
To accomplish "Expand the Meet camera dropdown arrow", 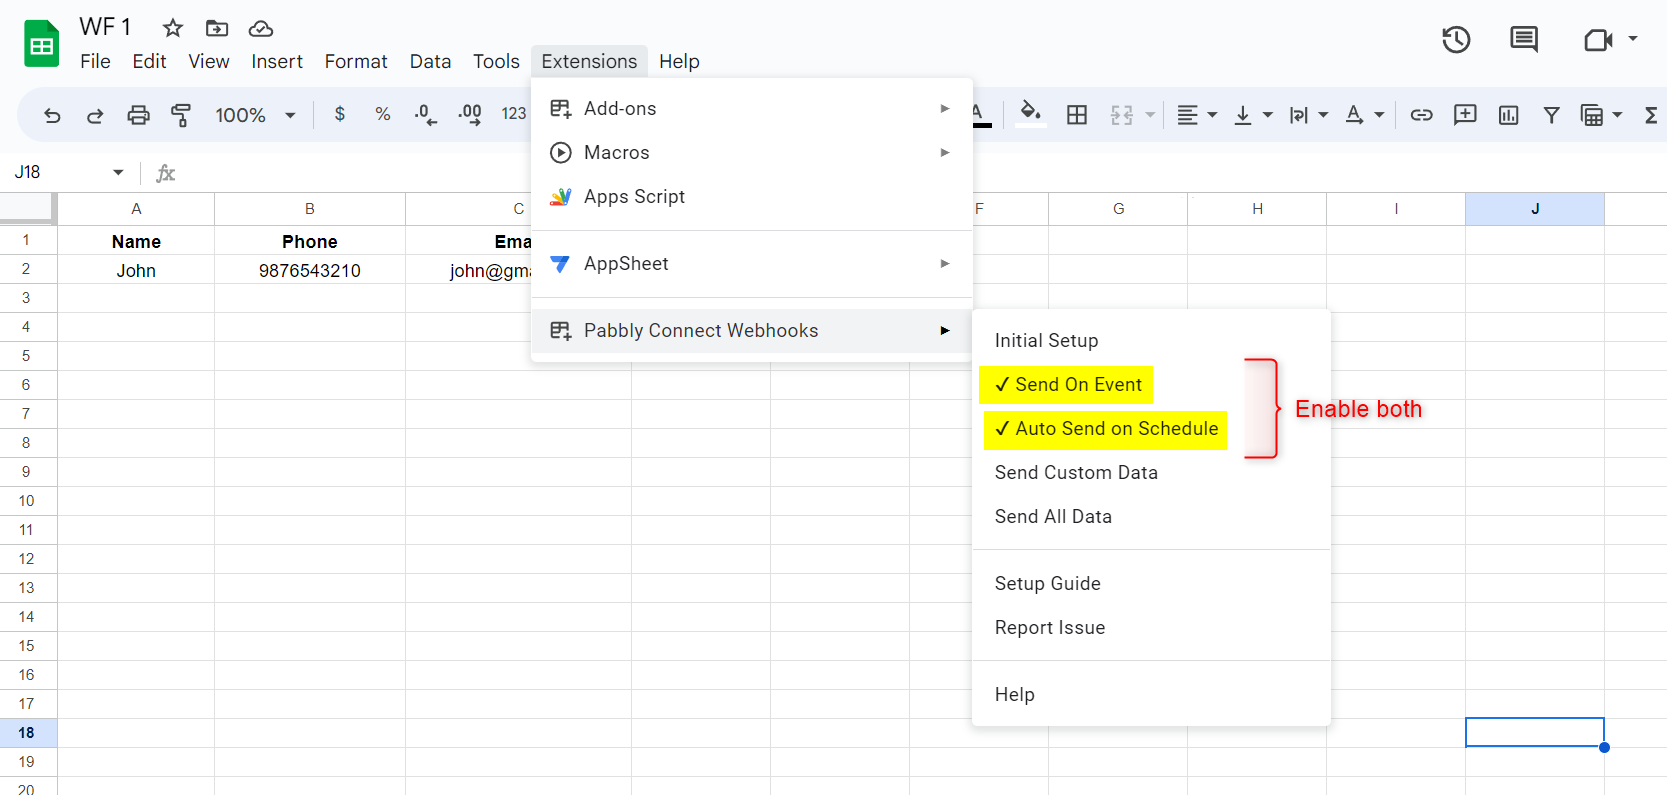I will click(1633, 39).
